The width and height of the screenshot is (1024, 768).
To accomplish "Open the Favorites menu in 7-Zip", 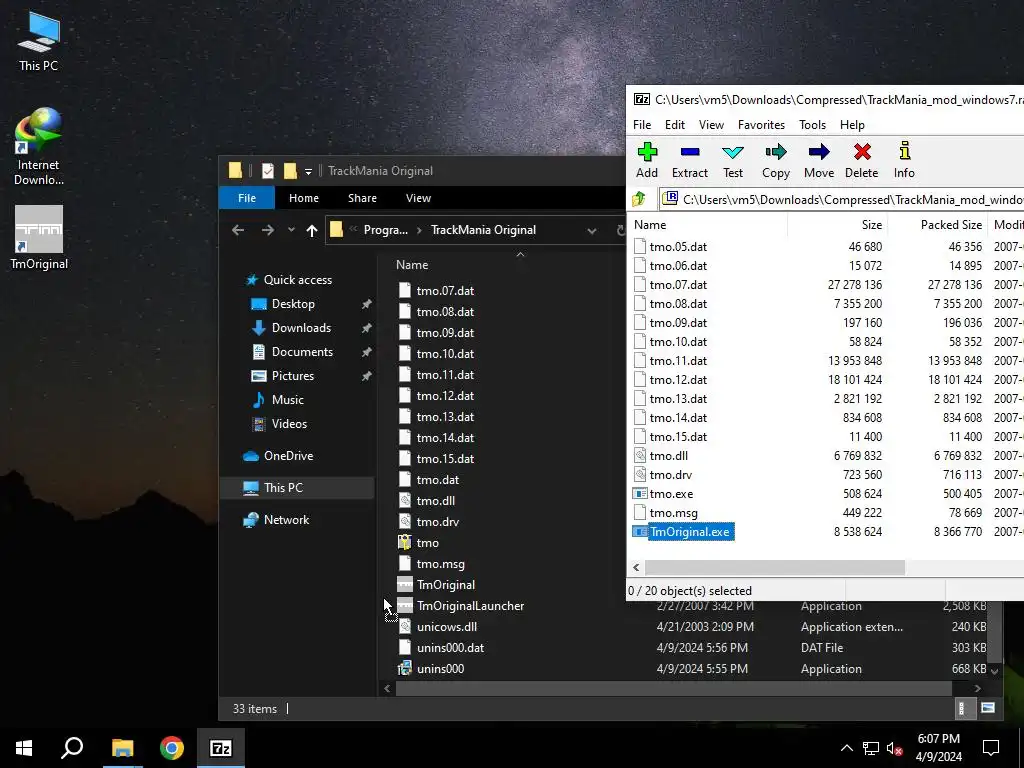I will (761, 125).
